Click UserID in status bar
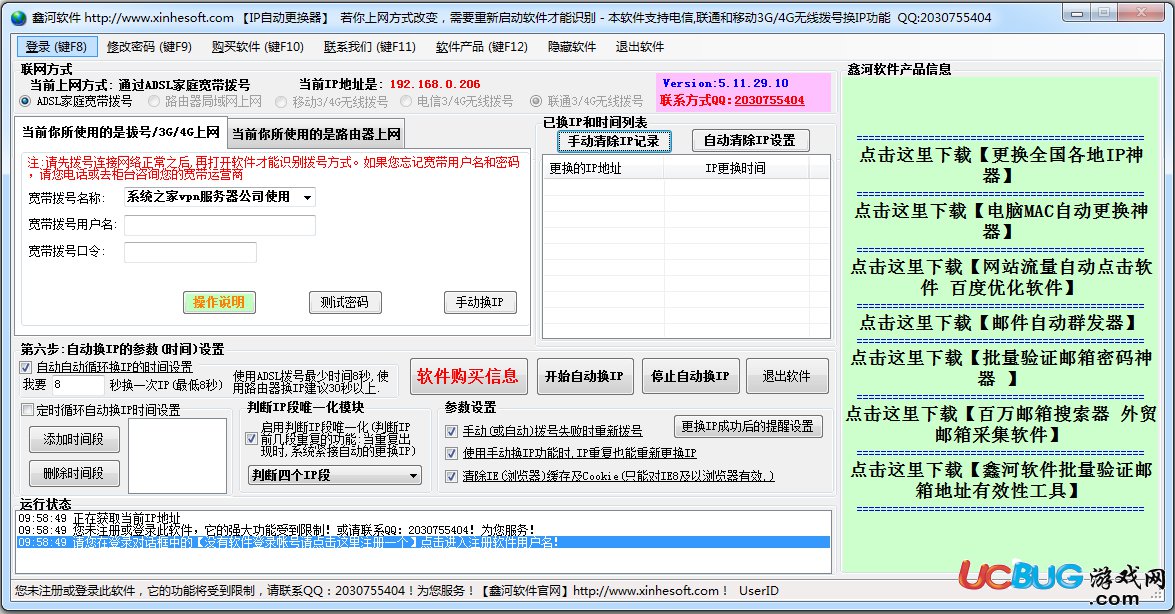 coord(758,591)
